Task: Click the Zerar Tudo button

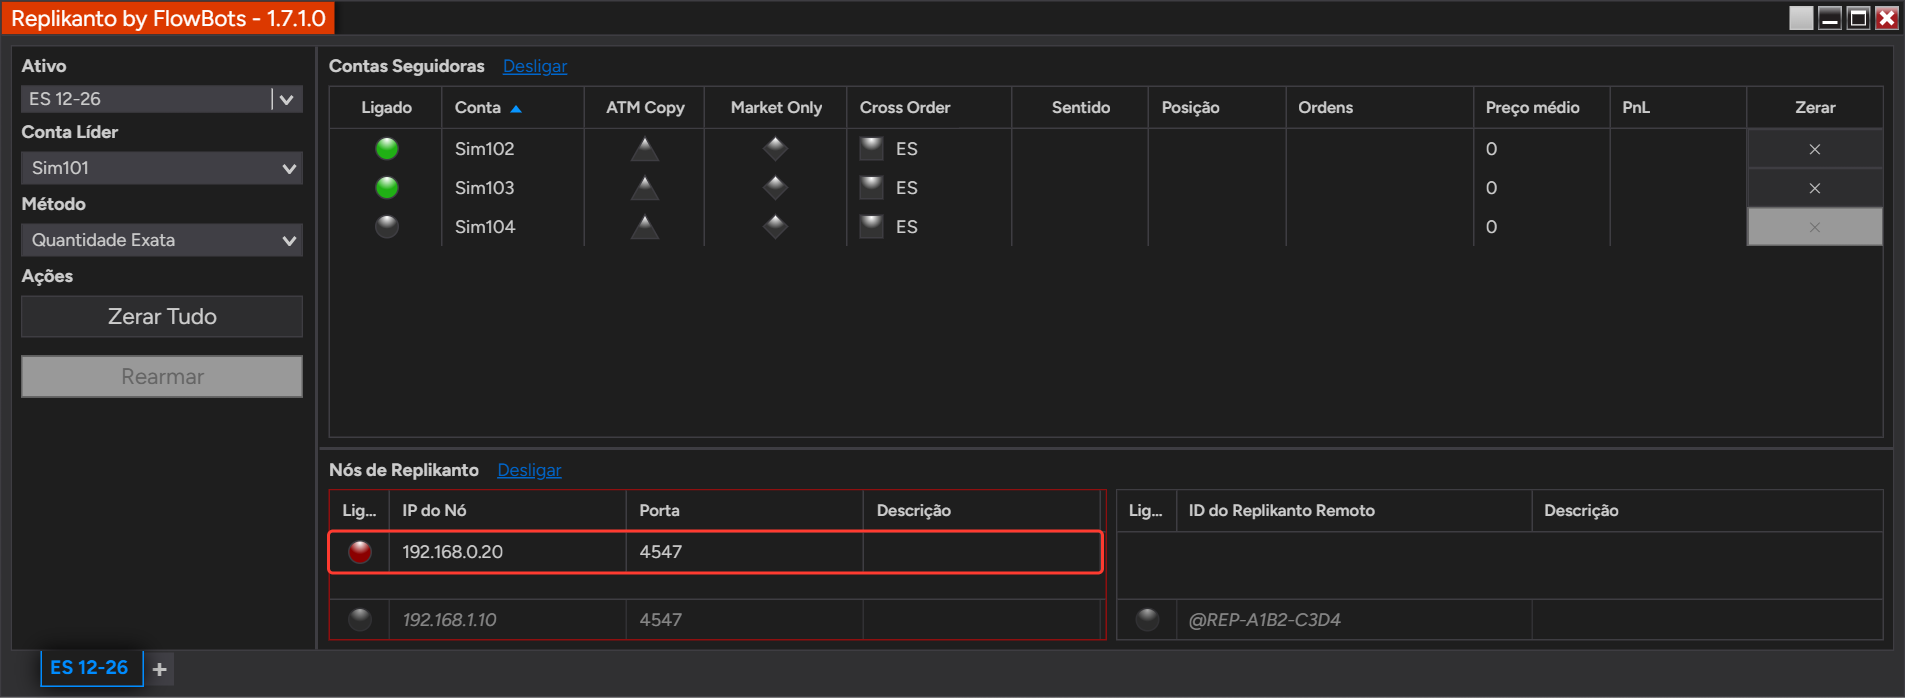Action: (162, 316)
